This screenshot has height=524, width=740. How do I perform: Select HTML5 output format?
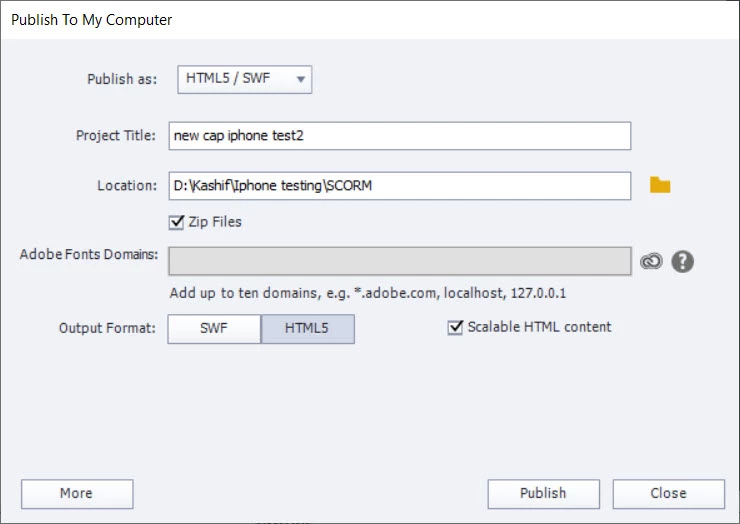tap(307, 329)
